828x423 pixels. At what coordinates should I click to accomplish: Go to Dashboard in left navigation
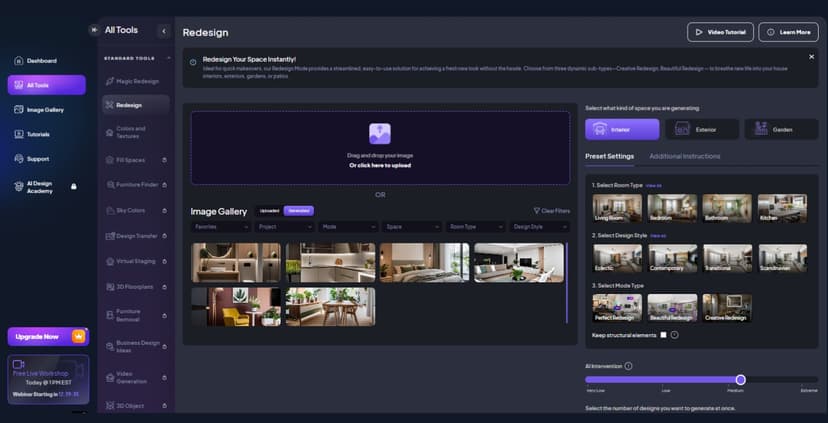pos(46,61)
